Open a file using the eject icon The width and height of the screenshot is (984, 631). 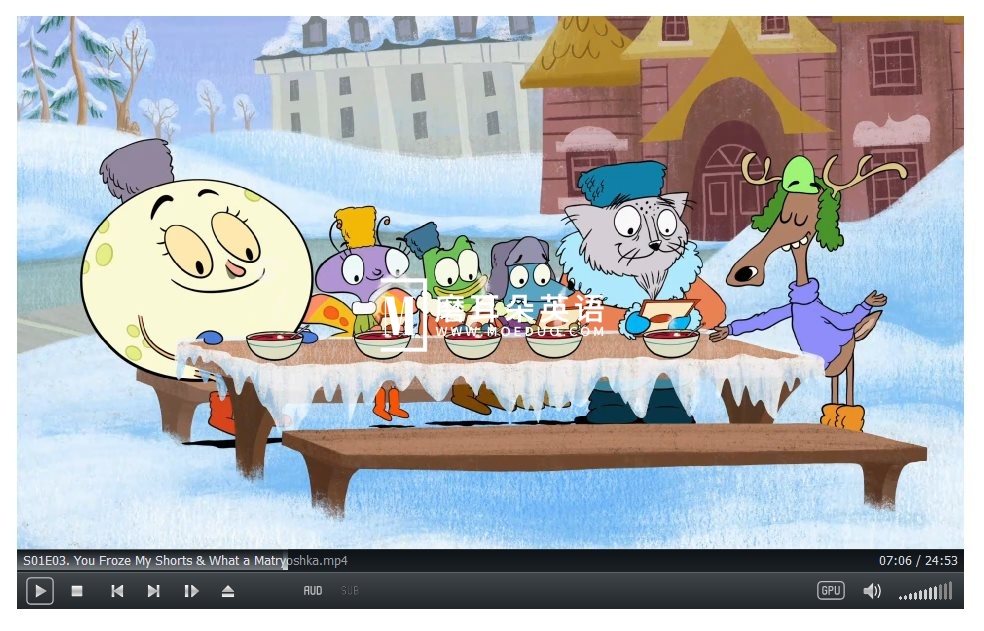[x=228, y=591]
